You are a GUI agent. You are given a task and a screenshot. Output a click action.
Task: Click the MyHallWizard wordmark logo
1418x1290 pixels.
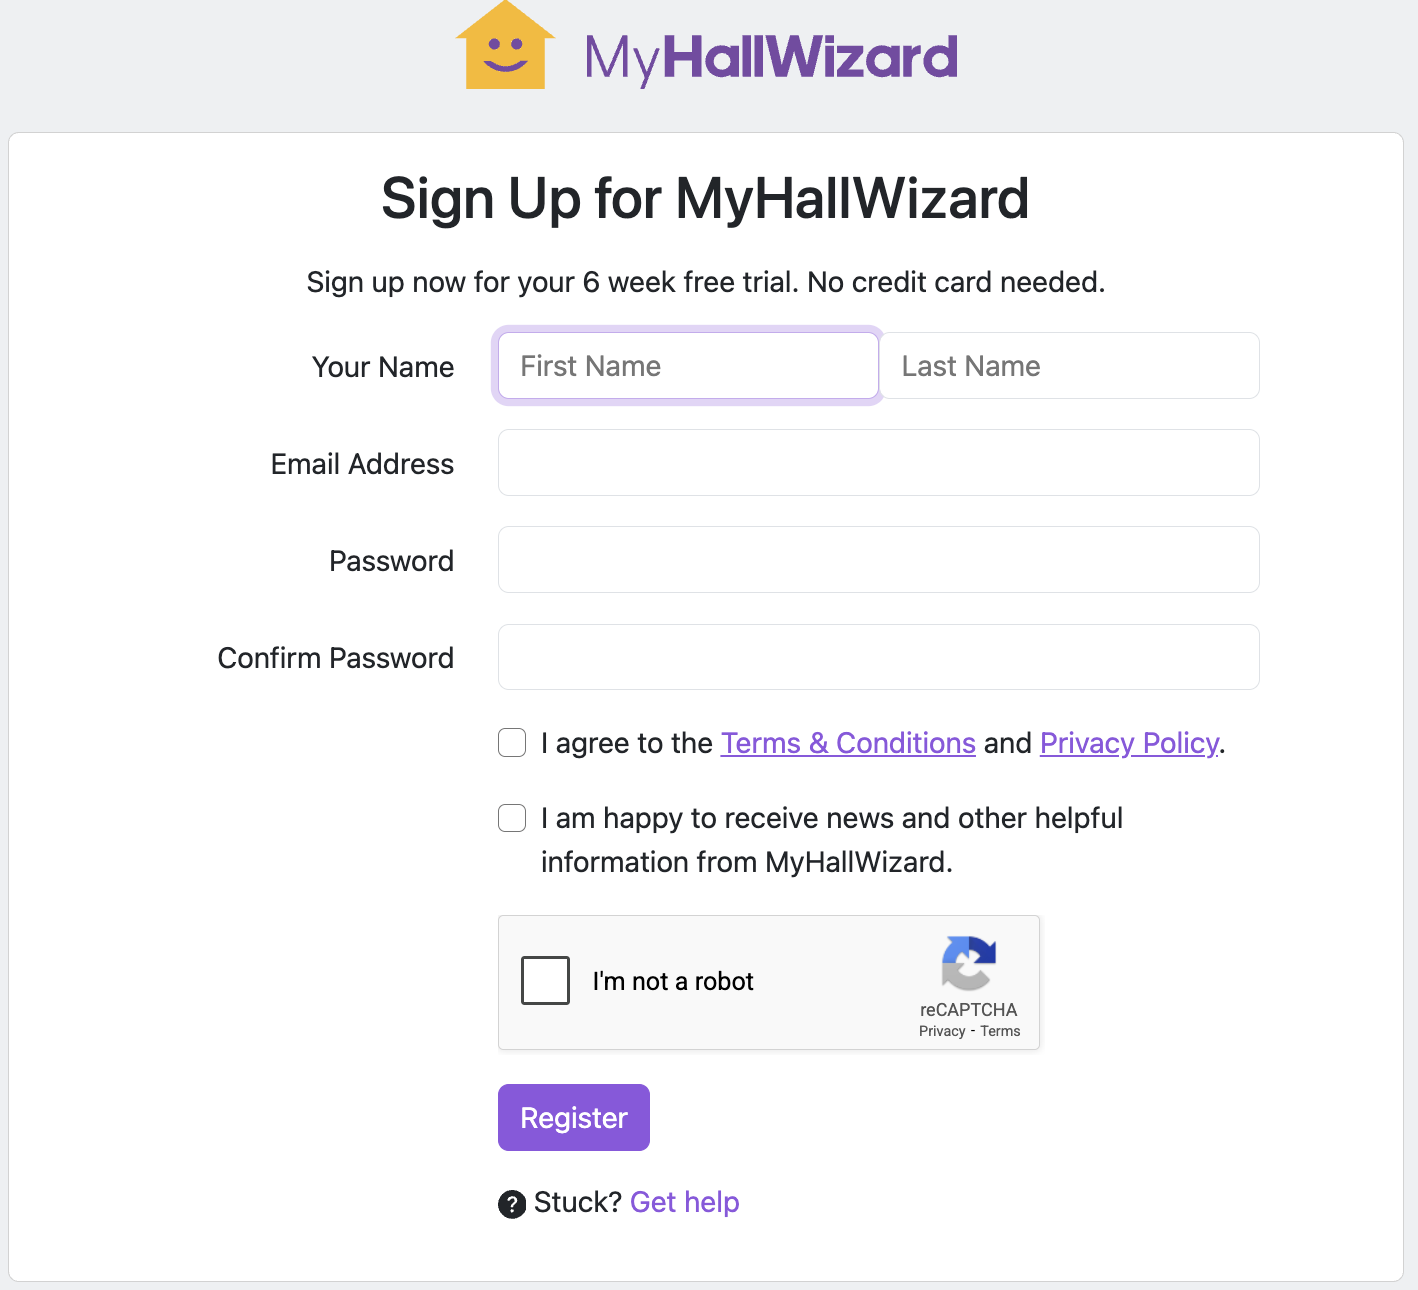tap(771, 57)
